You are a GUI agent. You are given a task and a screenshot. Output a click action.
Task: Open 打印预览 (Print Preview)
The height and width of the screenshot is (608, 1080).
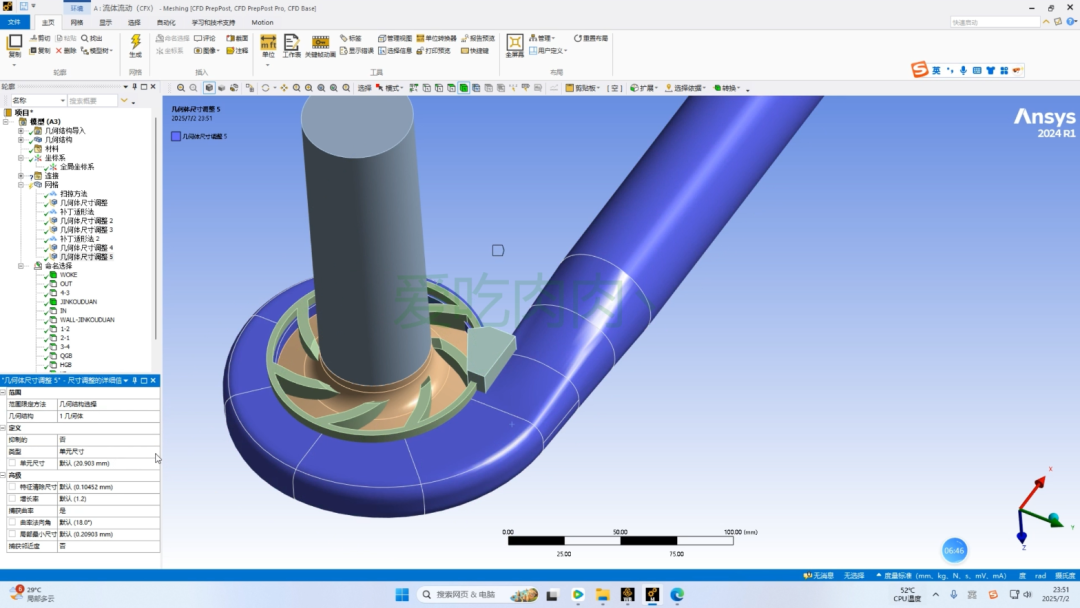(x=433, y=51)
